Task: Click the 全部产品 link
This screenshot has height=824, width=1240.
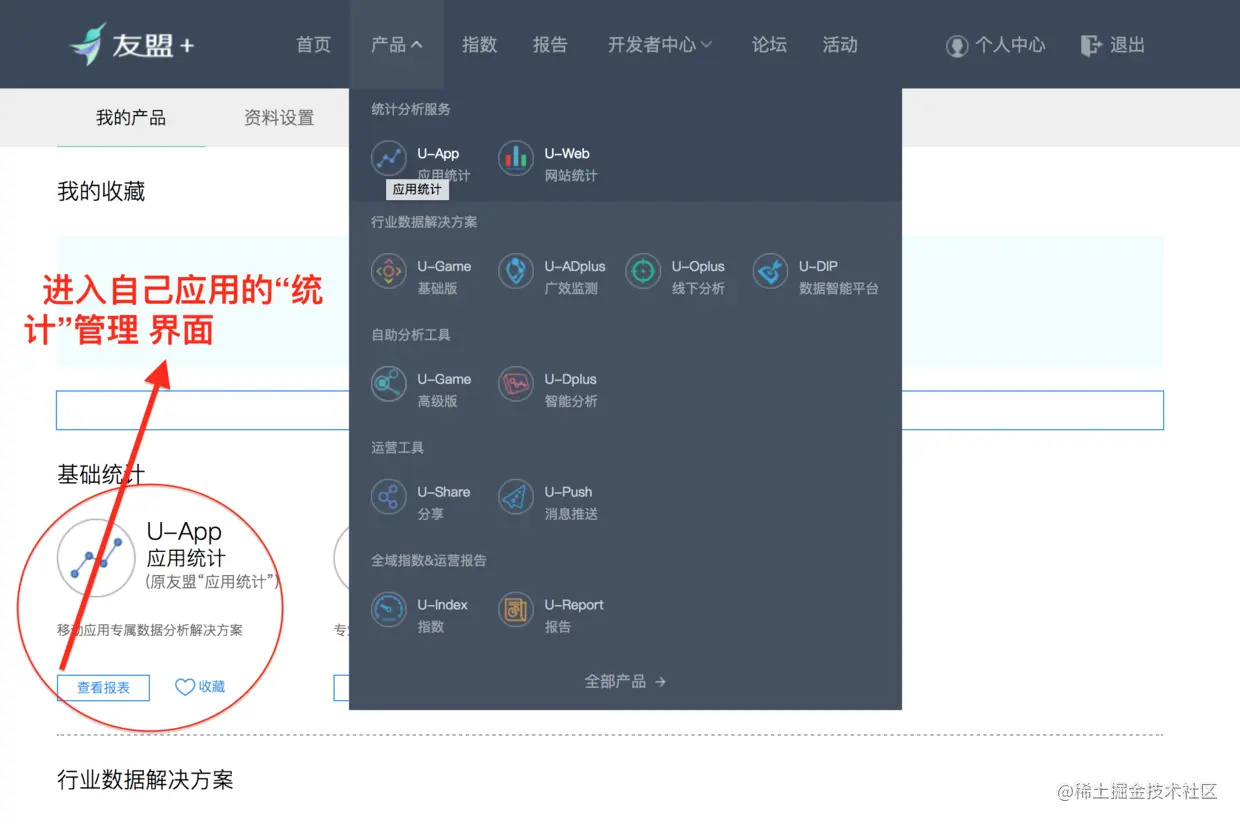Action: coord(626,681)
